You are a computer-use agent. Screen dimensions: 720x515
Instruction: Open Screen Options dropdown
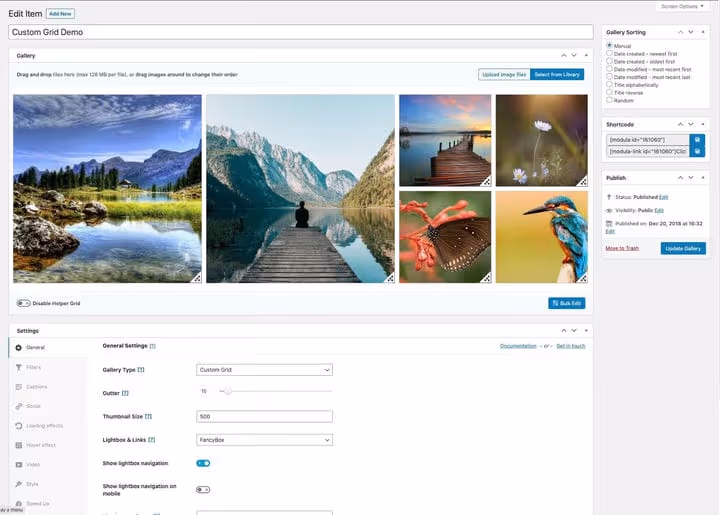tap(682, 6)
